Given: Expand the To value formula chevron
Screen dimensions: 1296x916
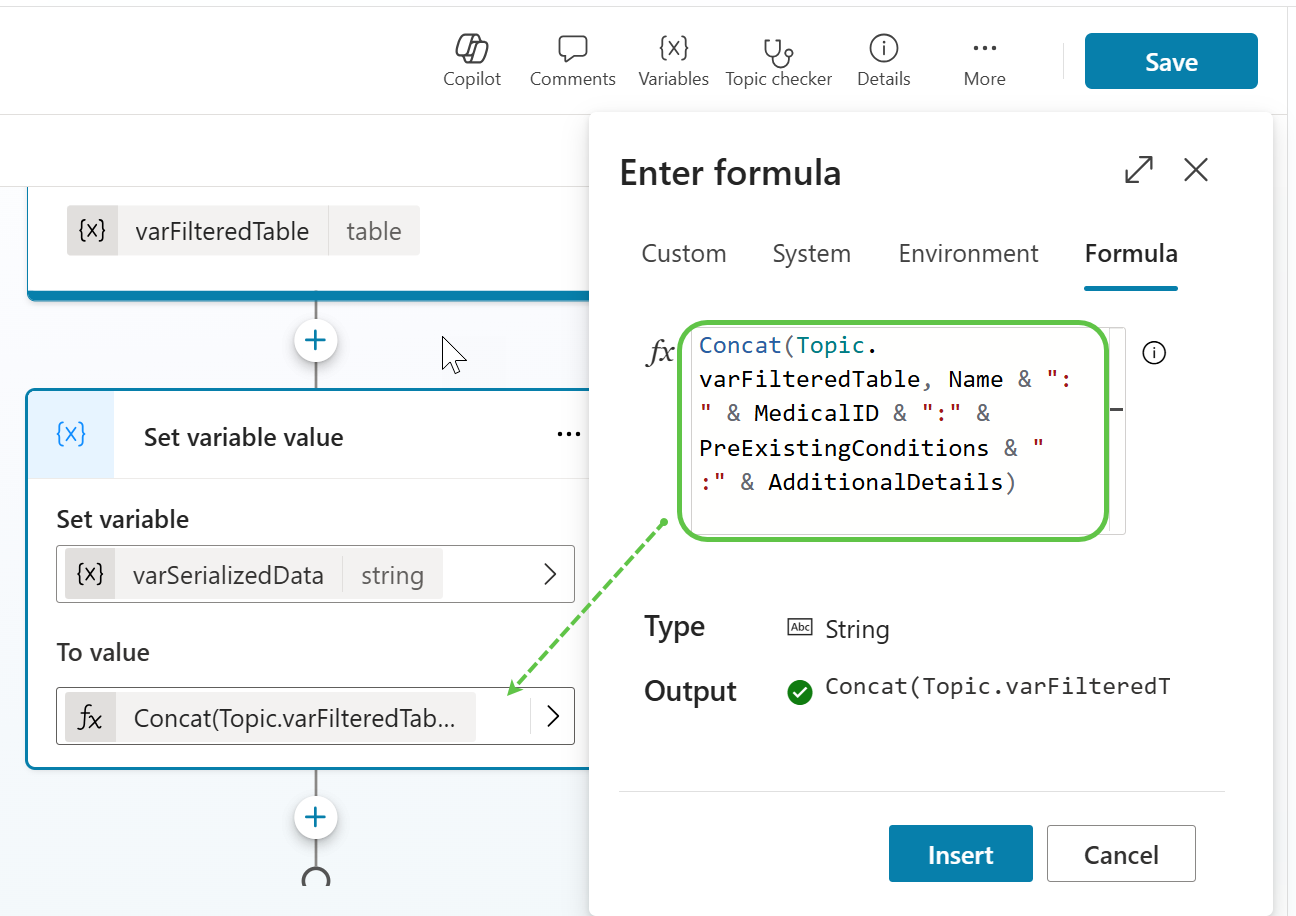Looking at the screenshot, I should [x=552, y=717].
